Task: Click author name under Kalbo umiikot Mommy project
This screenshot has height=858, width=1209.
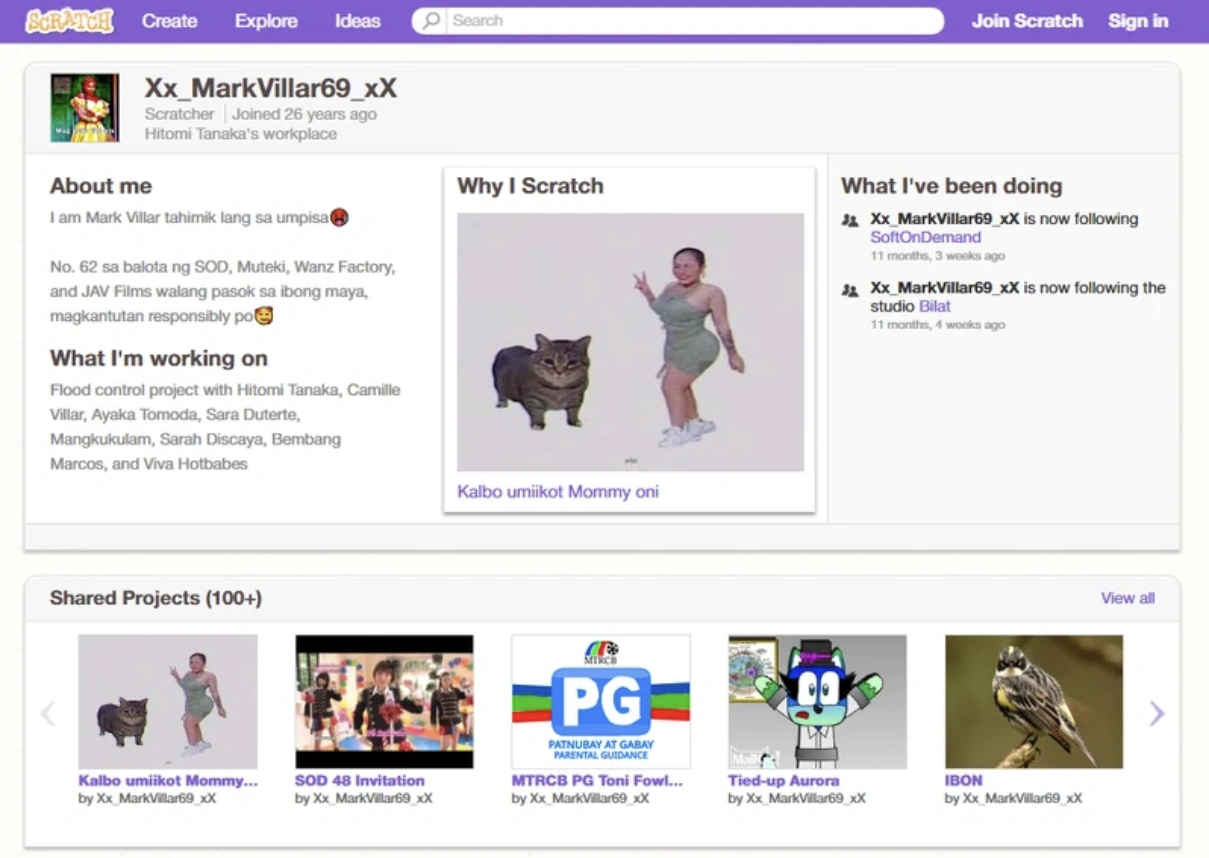Action: (156, 798)
